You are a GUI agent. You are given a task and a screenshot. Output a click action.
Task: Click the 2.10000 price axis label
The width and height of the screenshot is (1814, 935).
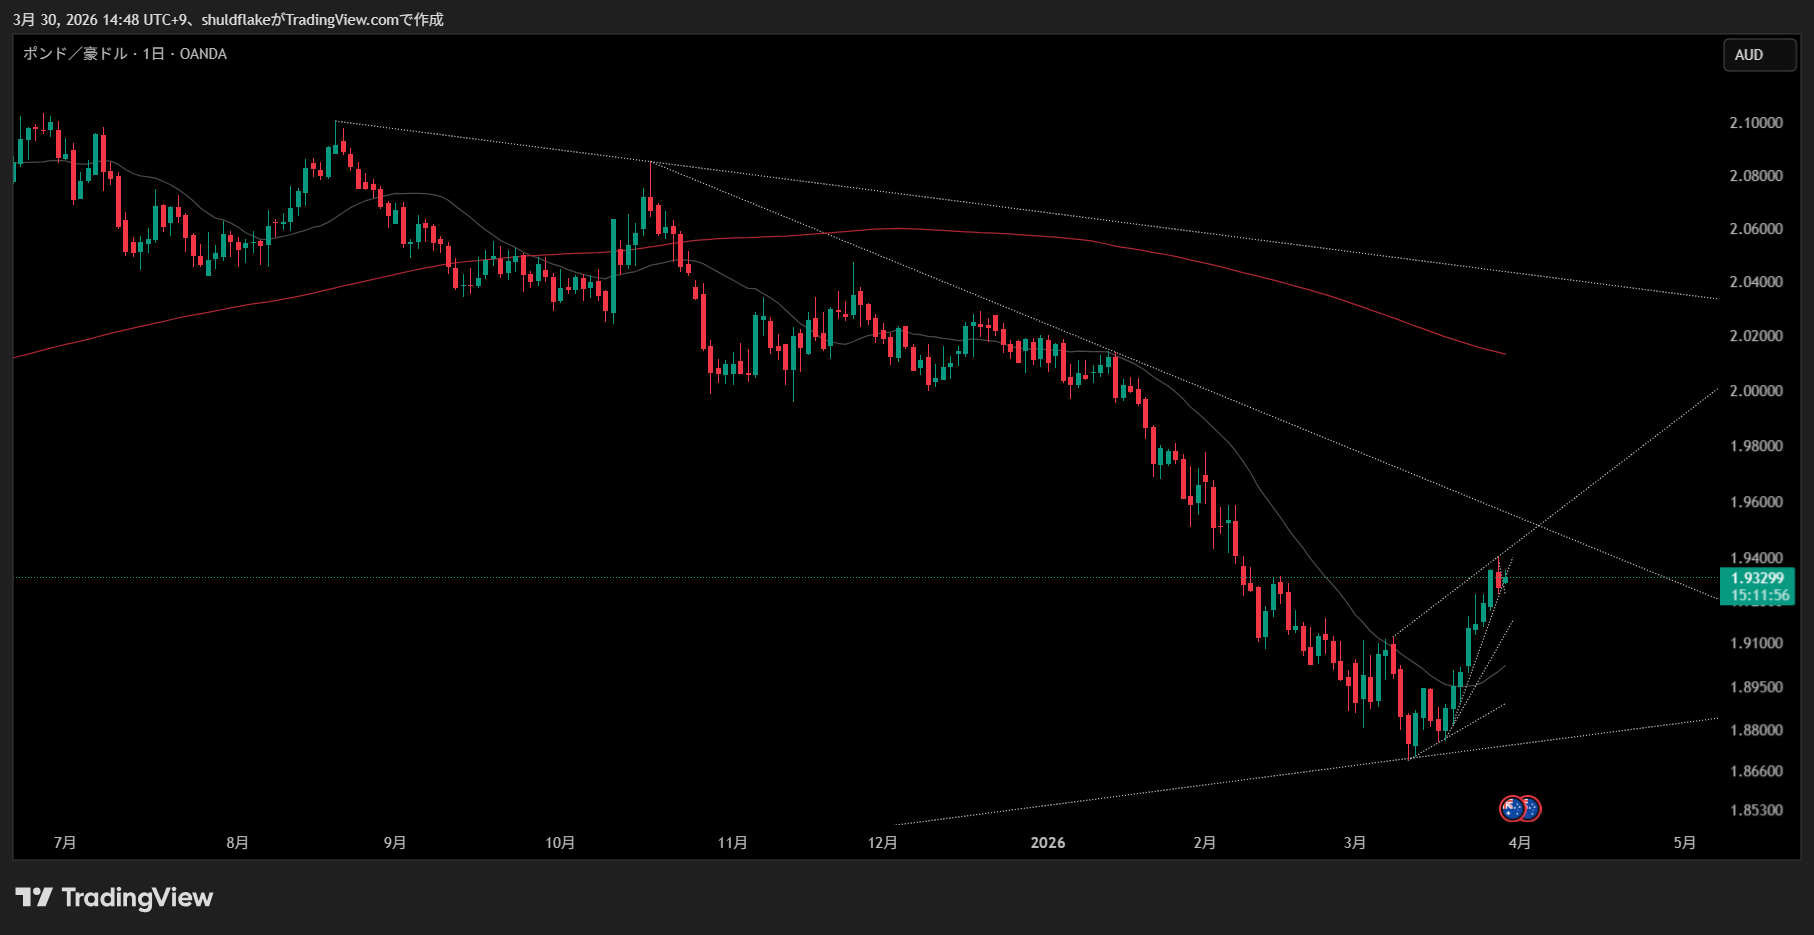pyautogui.click(x=1756, y=123)
